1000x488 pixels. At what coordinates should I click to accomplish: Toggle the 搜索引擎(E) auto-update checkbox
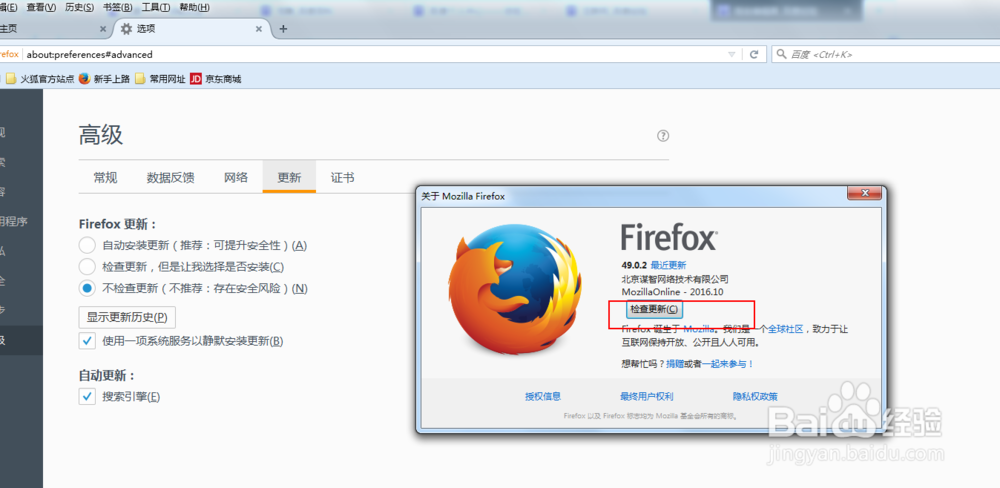point(87,397)
